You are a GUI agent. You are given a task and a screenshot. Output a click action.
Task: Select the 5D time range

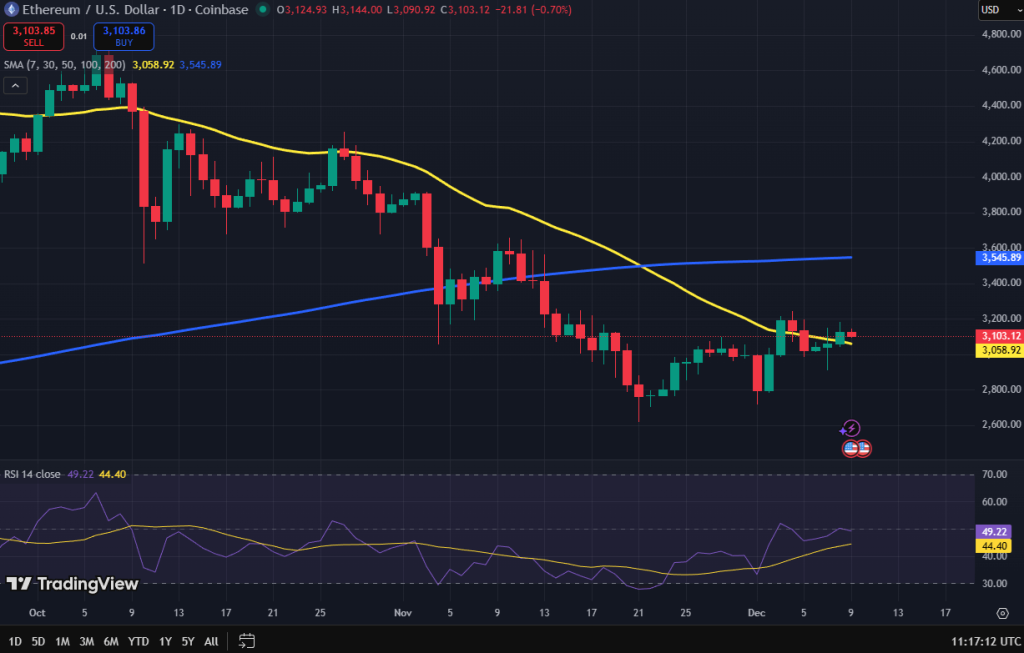pos(38,641)
